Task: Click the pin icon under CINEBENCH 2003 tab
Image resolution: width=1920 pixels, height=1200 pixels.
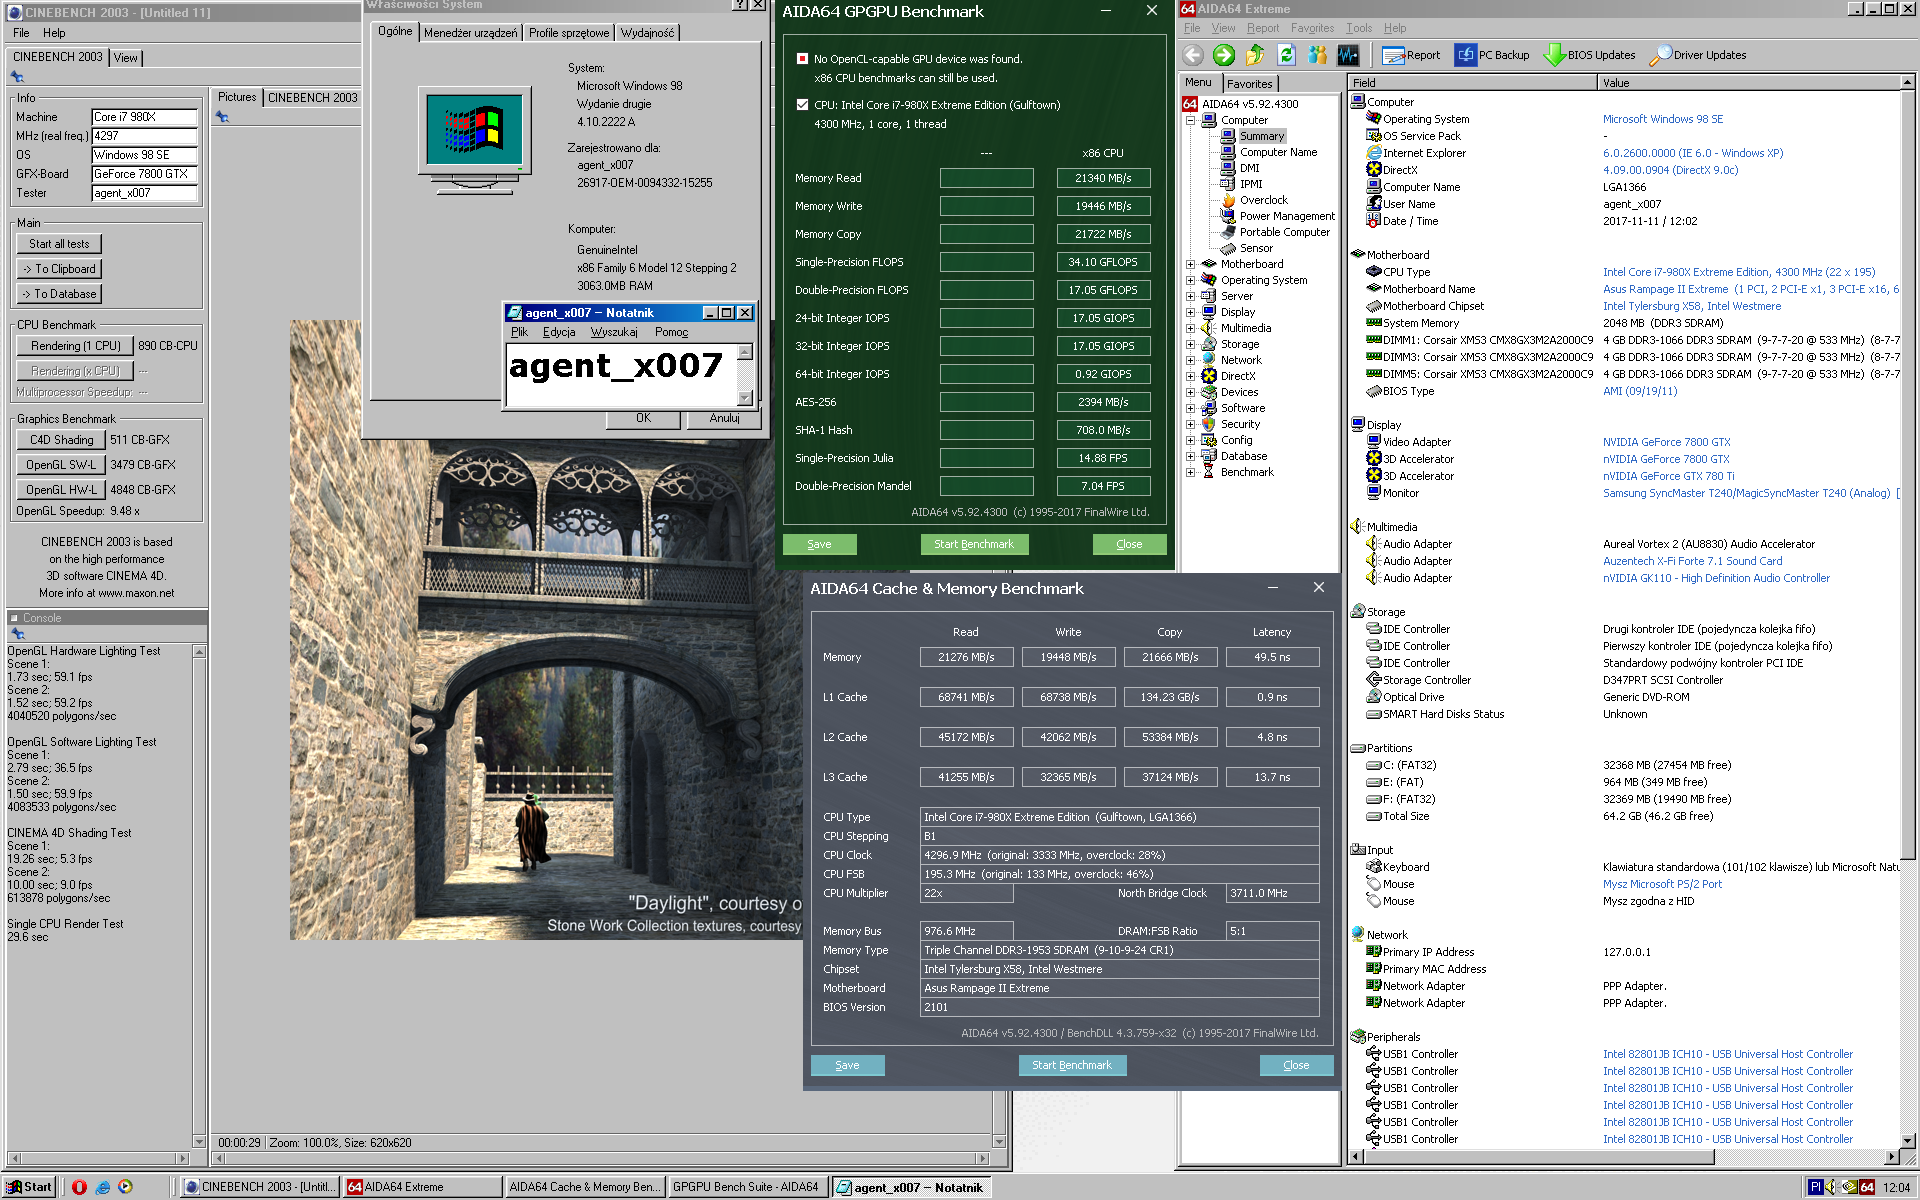Action: pos(17,76)
